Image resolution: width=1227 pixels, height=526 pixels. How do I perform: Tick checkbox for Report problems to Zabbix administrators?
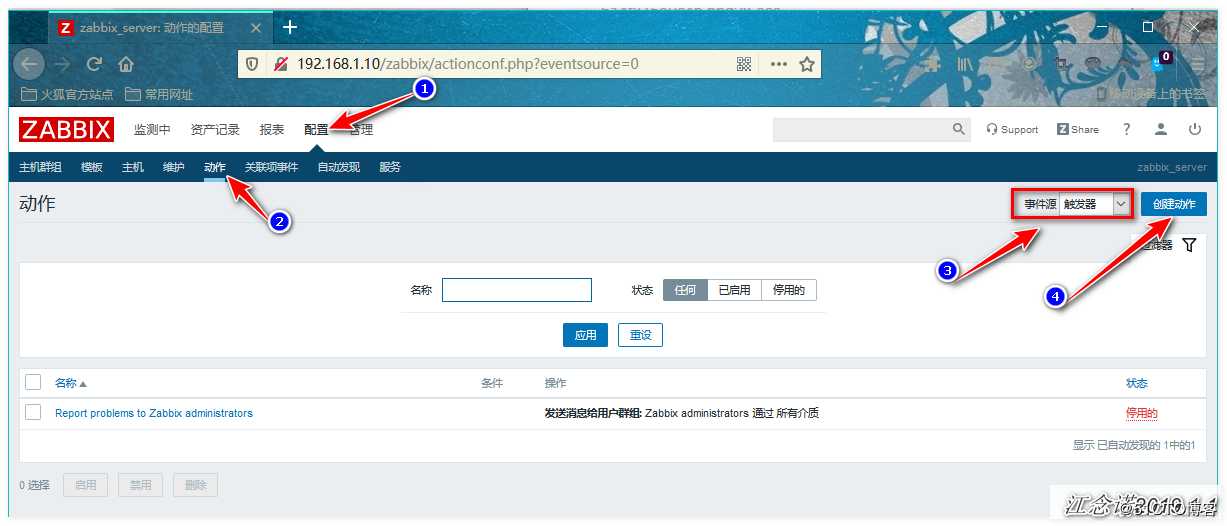tap(33, 412)
